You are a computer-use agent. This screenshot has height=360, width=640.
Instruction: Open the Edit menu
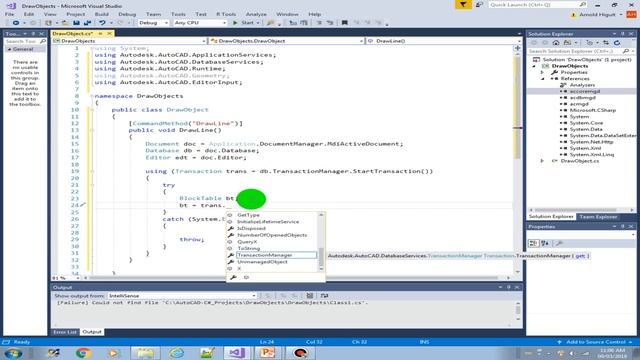(x=29, y=14)
